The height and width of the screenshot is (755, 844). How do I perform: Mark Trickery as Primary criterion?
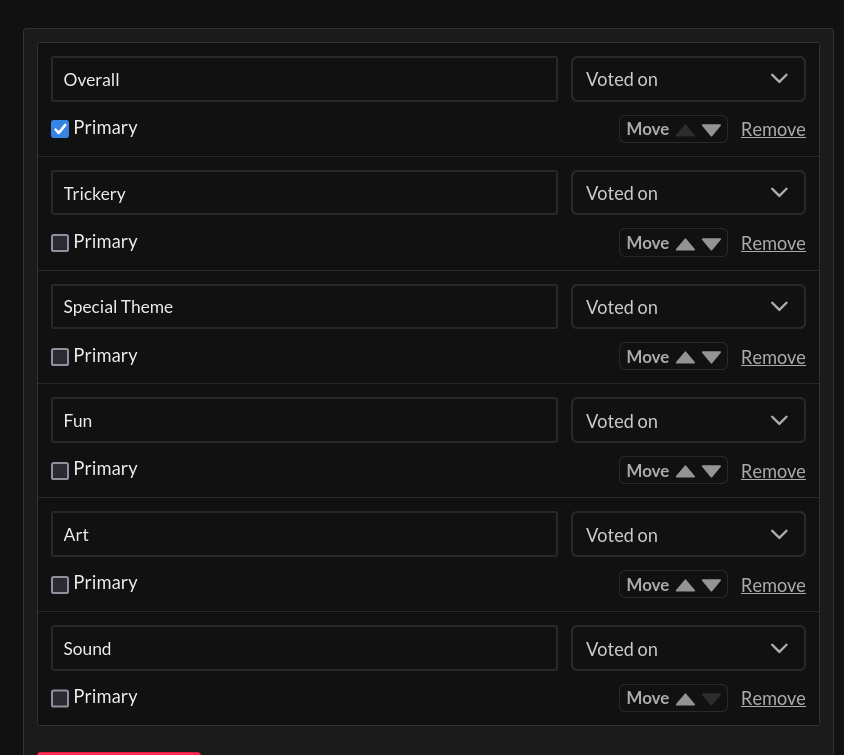pos(60,243)
